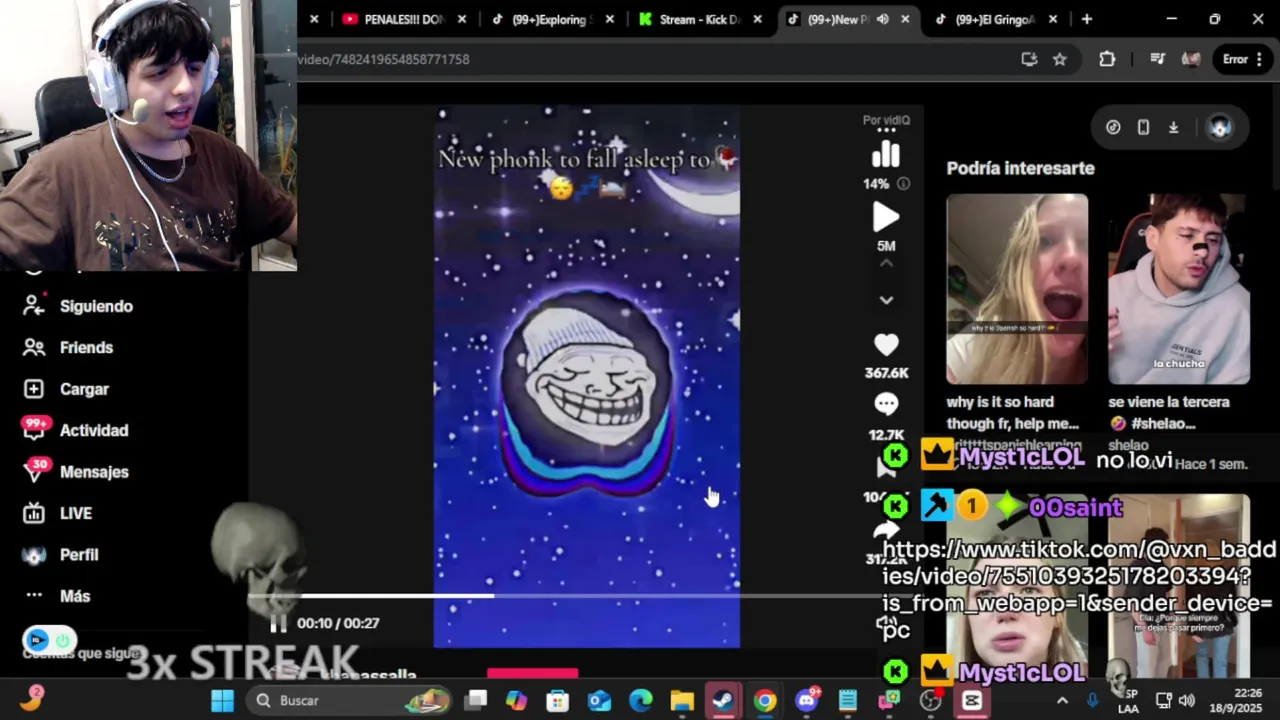The image size is (1280, 720).
Task: Open Google Chrome on taskbar
Action: tap(765, 700)
